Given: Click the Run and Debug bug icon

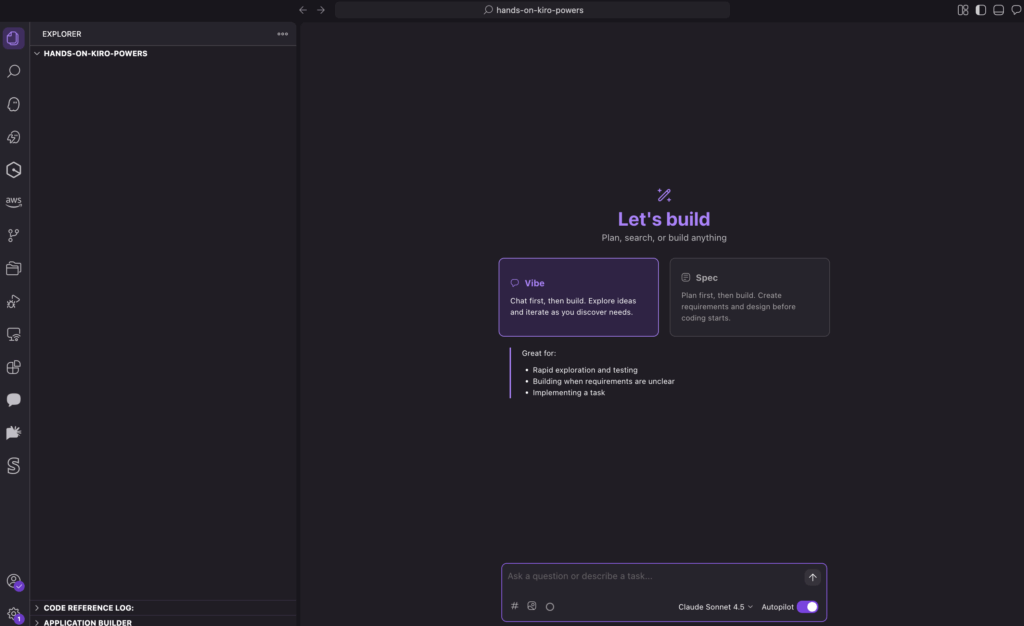Looking at the screenshot, I should pyautogui.click(x=14, y=301).
